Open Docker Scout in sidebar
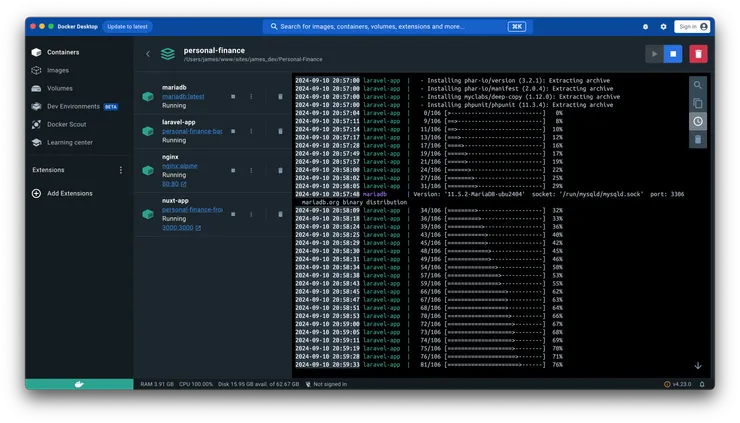This screenshot has width=740, height=423. 68,124
